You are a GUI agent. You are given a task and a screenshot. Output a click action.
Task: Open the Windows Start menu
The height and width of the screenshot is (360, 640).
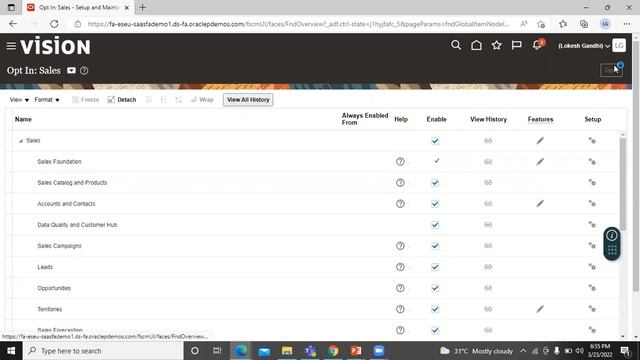click(11, 351)
